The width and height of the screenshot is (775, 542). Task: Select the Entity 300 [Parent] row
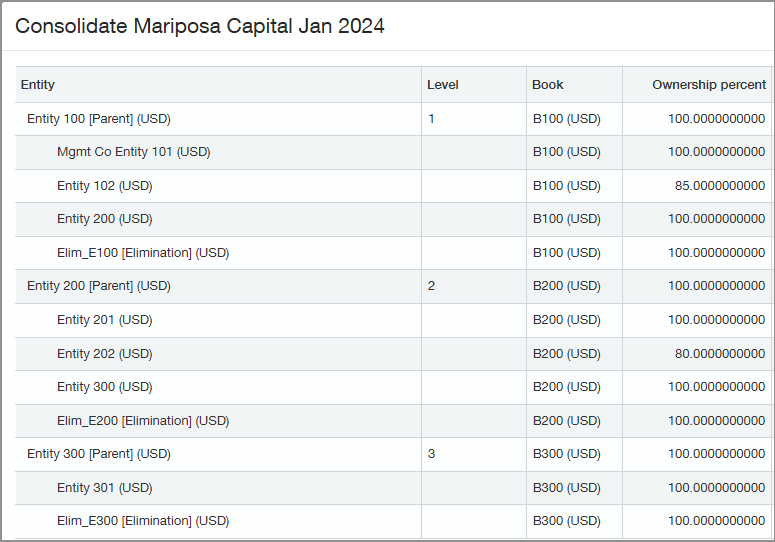[x=99, y=454]
